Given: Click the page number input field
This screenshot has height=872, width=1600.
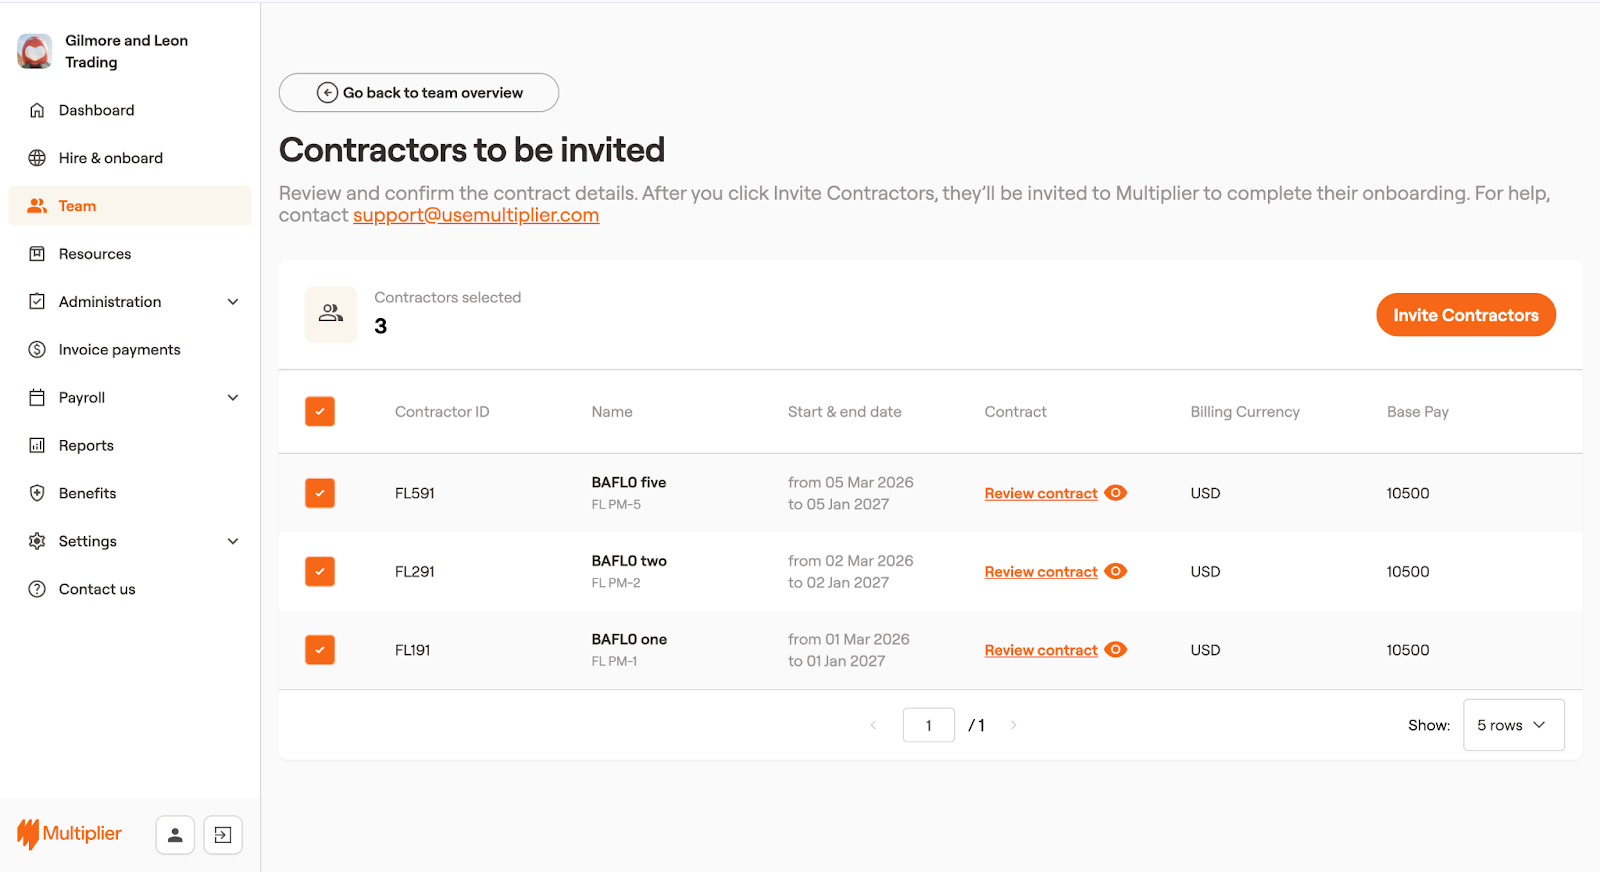Looking at the screenshot, I should (x=928, y=725).
